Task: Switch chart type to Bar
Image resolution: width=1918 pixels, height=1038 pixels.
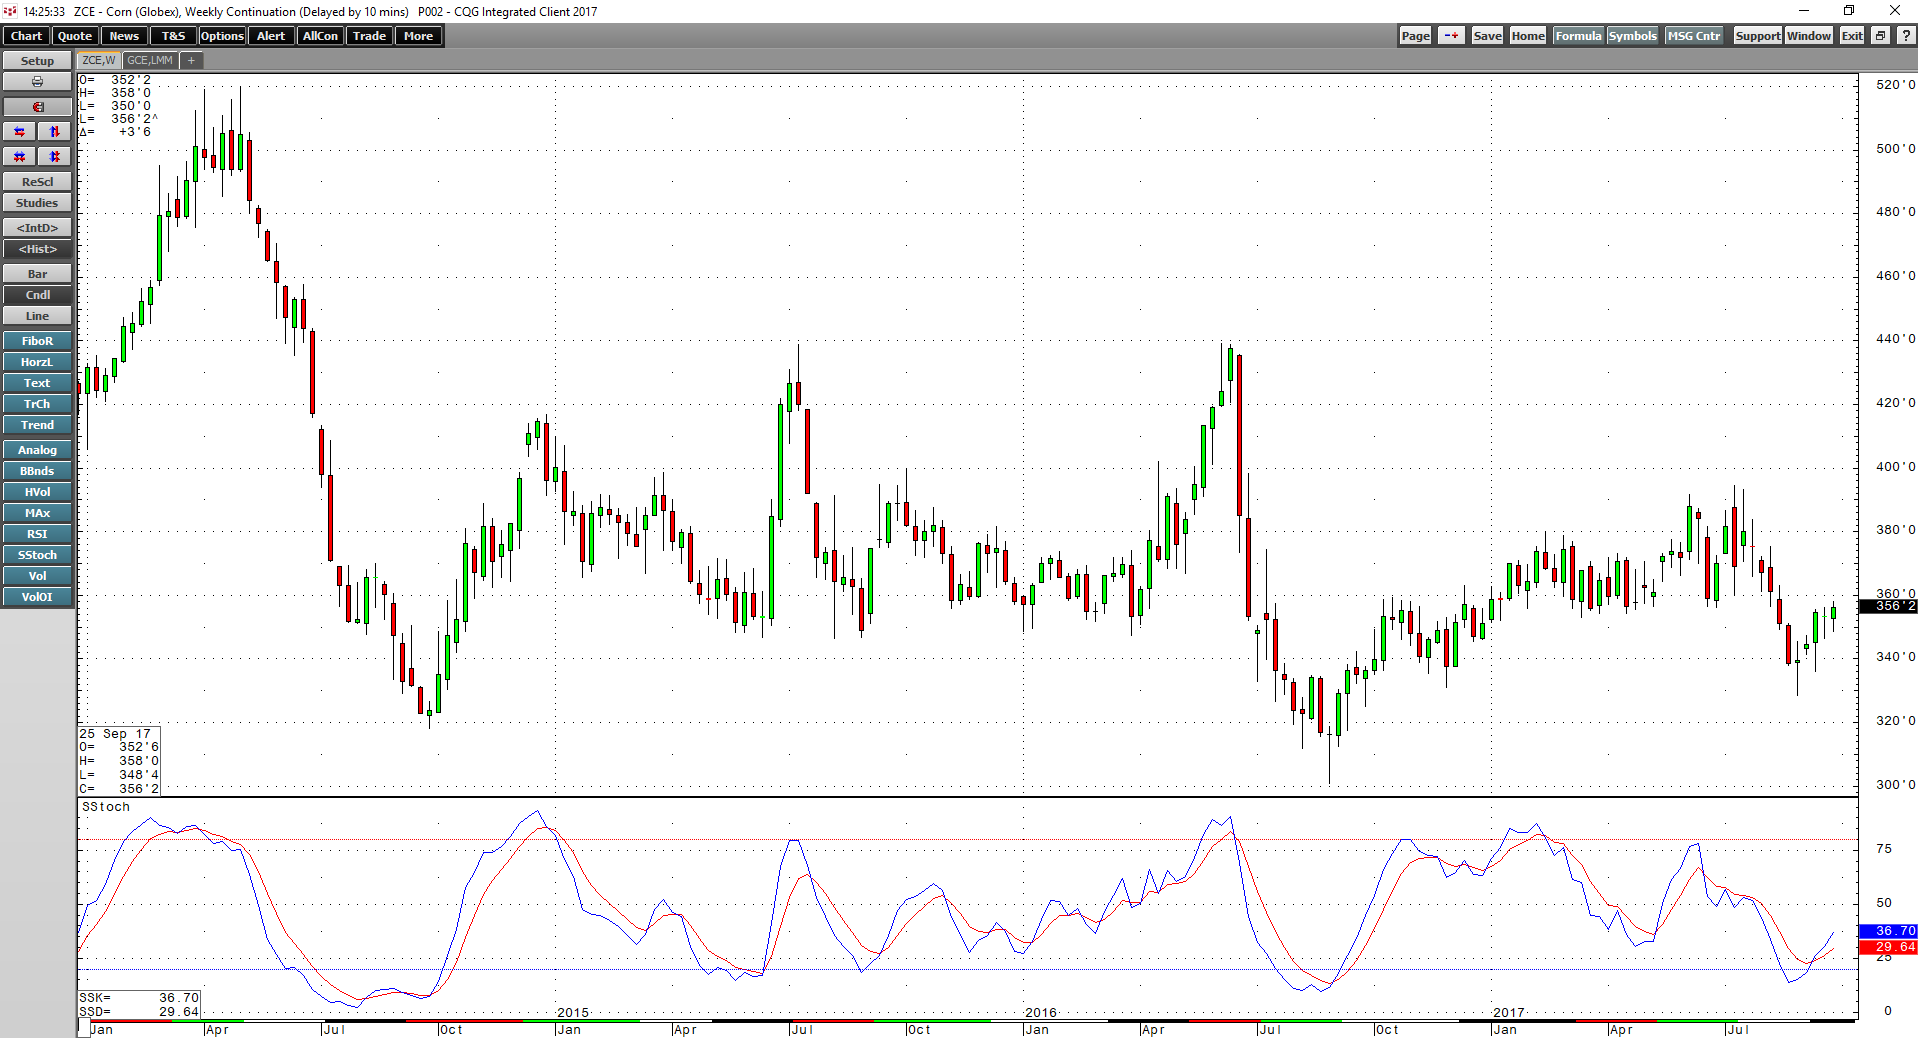Action: click(37, 274)
